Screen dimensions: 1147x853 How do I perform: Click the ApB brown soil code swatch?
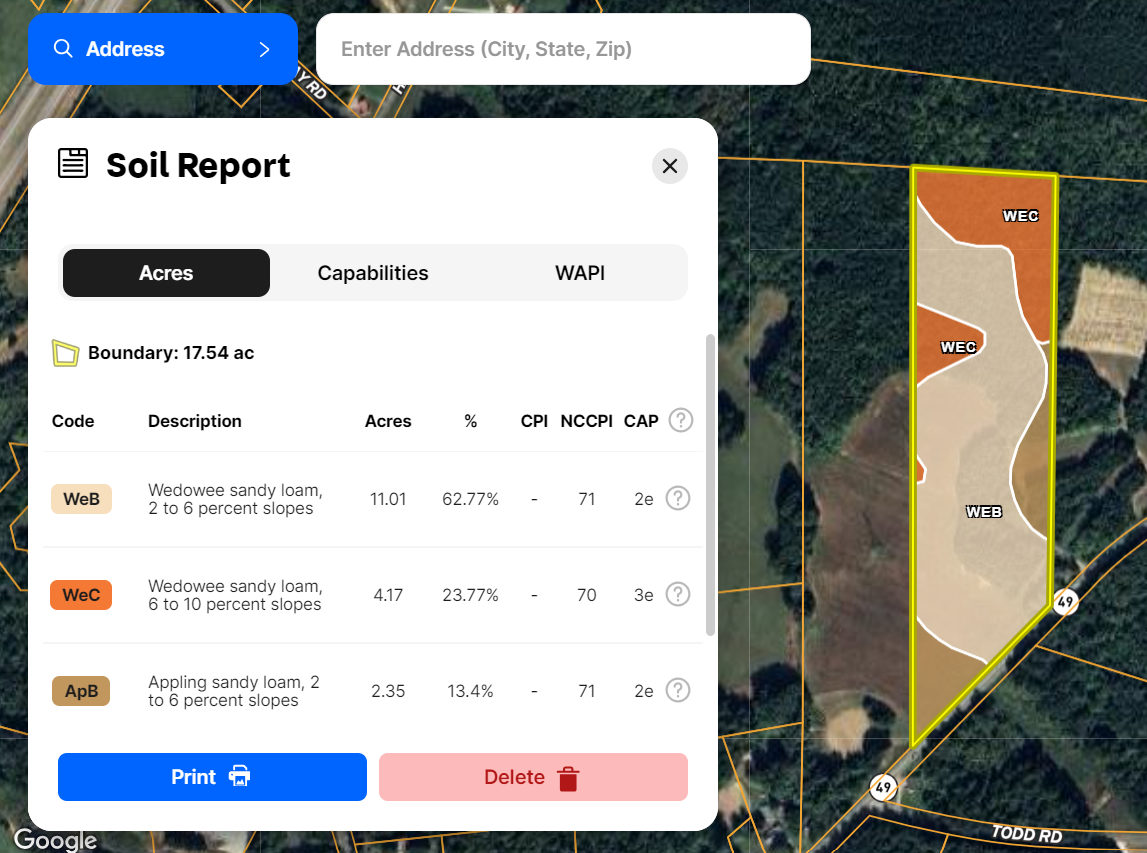[81, 691]
